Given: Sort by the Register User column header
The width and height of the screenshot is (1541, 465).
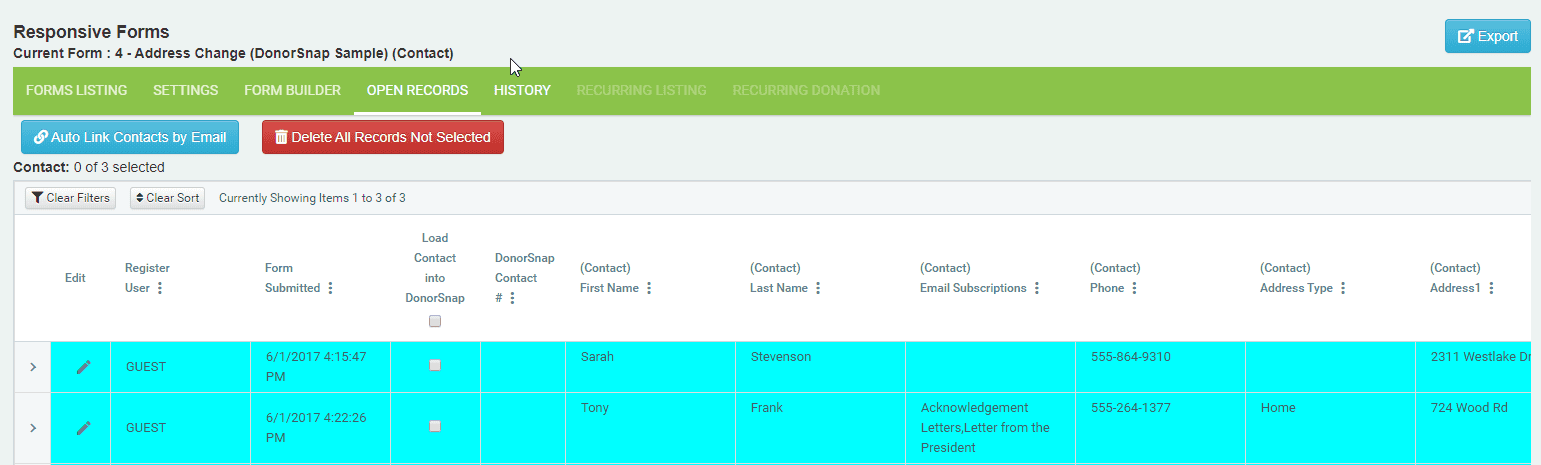Looking at the screenshot, I should click(x=147, y=278).
